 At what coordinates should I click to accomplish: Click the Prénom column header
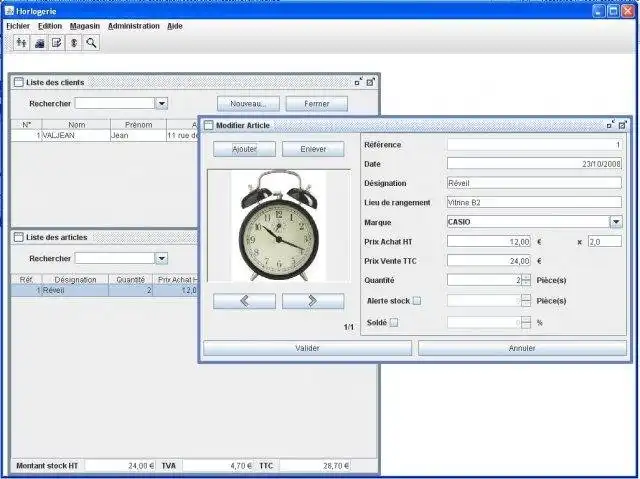coord(138,124)
